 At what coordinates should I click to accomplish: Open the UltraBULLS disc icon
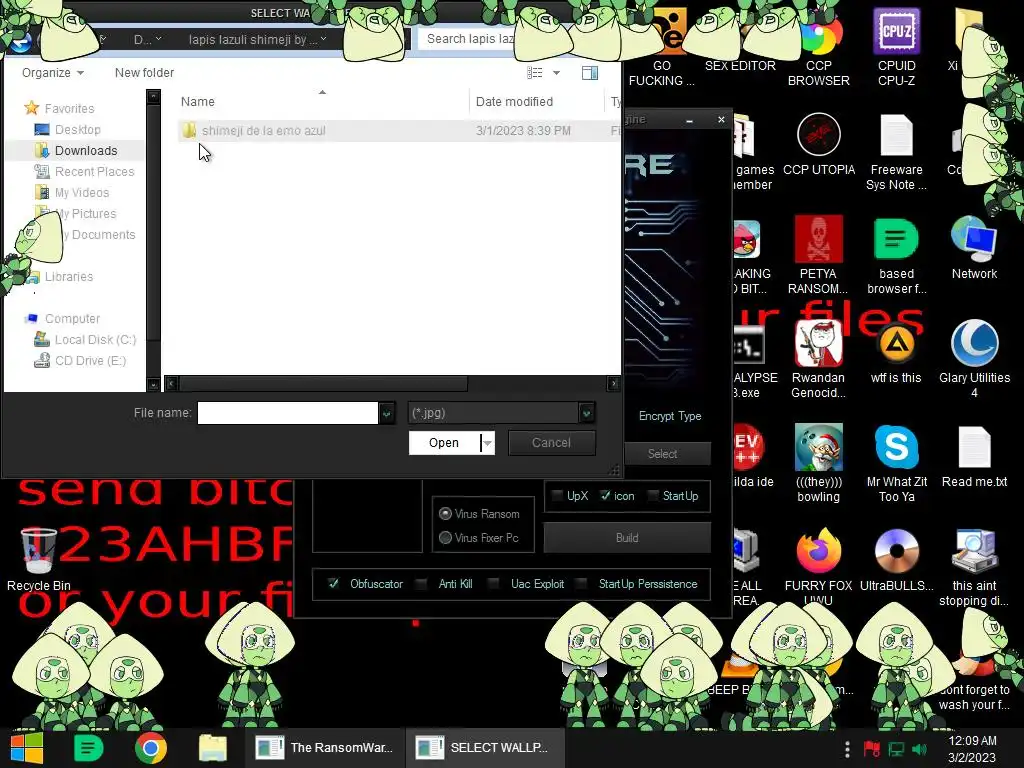point(896,560)
